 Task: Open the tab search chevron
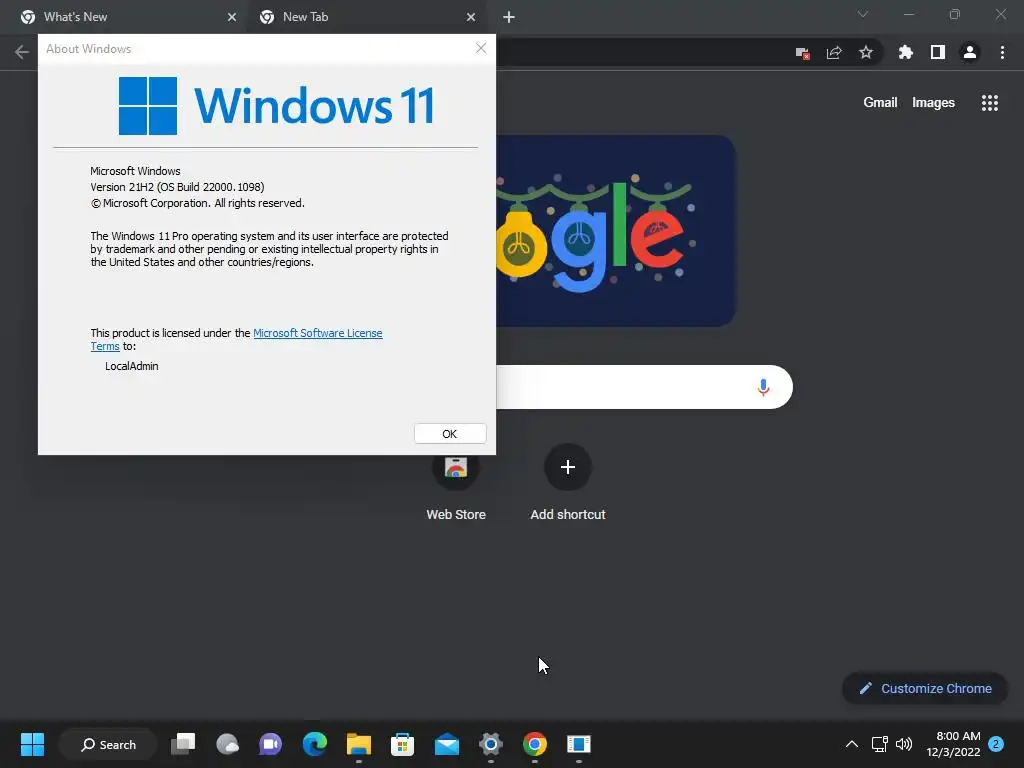(x=863, y=14)
